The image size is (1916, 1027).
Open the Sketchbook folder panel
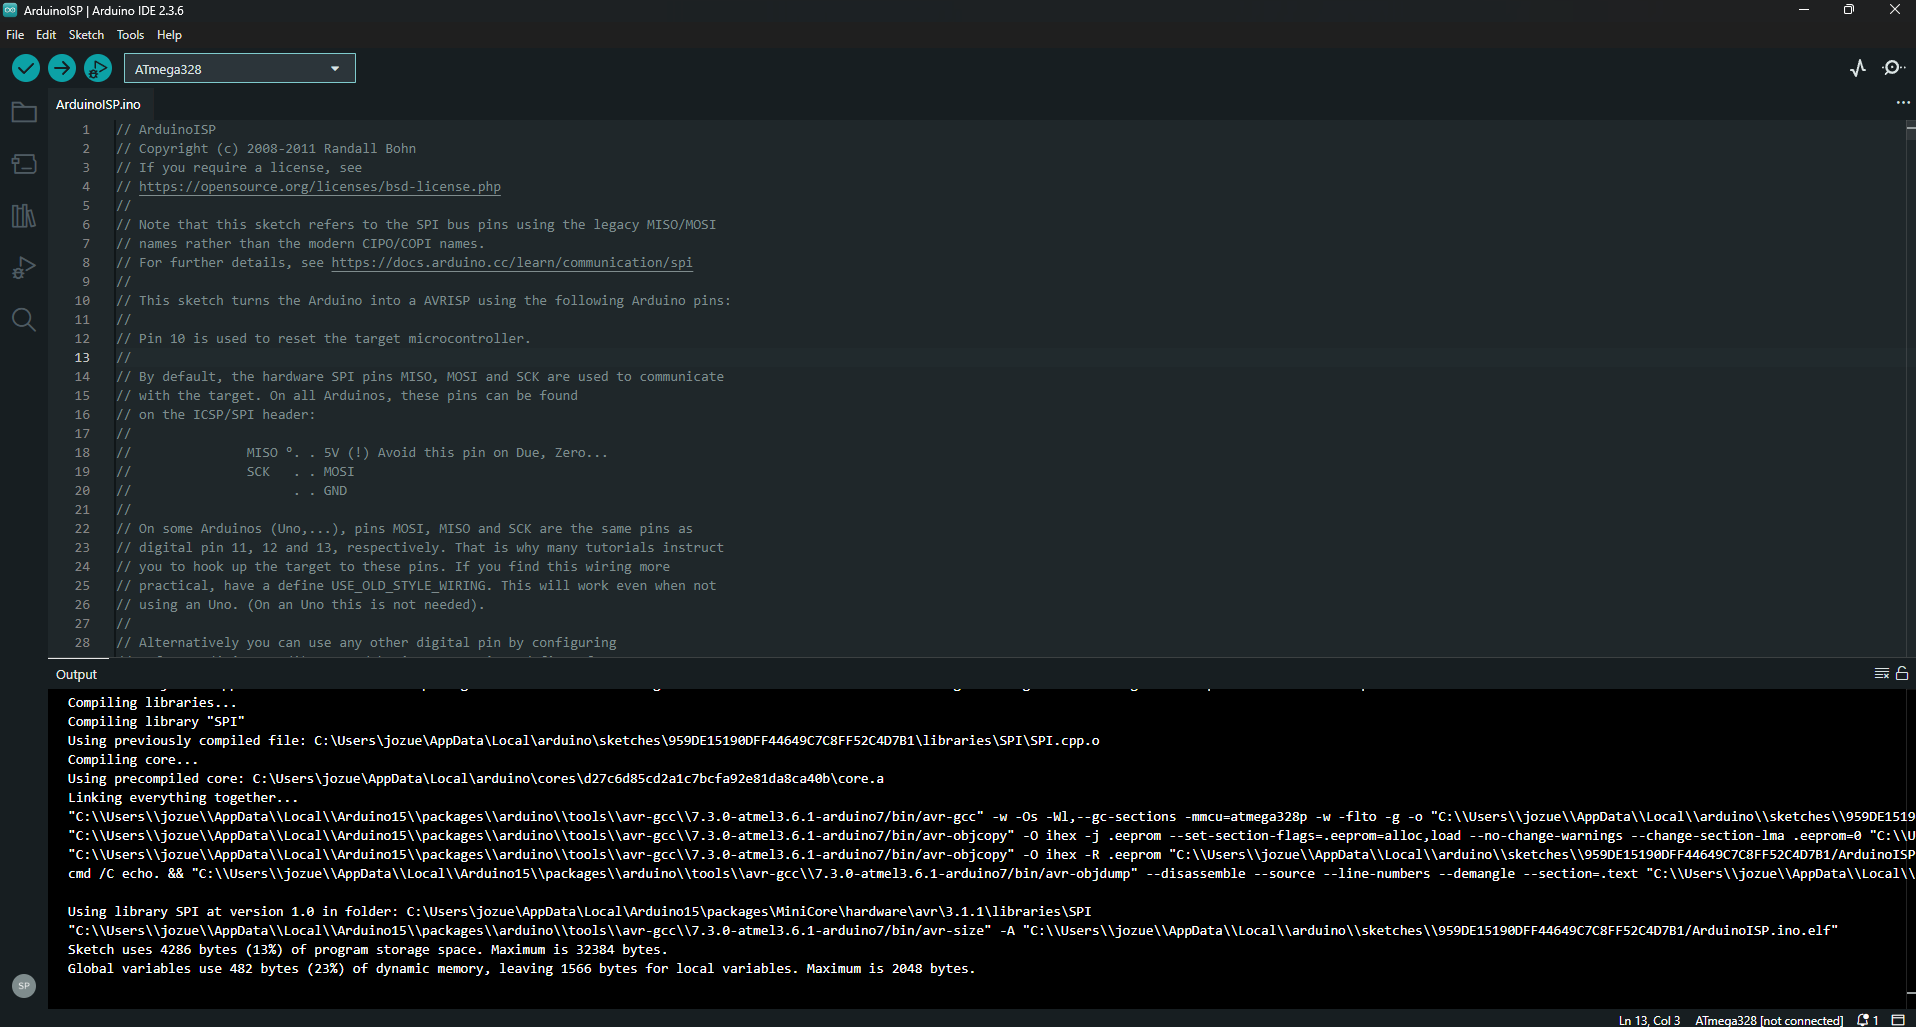point(24,112)
